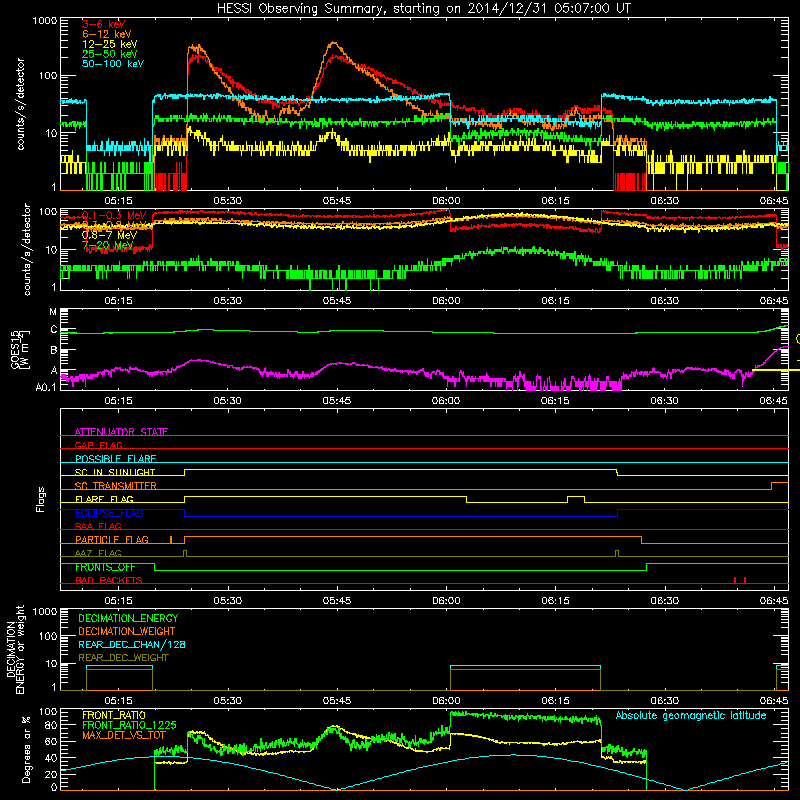Select the blue ECLIPSE_FLAG label
The width and height of the screenshot is (800, 800).
coord(109,513)
